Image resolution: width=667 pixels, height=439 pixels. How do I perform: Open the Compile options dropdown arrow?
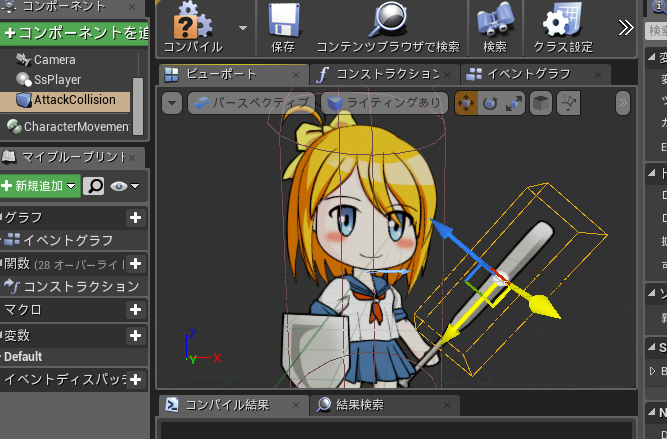[x=243, y=28]
